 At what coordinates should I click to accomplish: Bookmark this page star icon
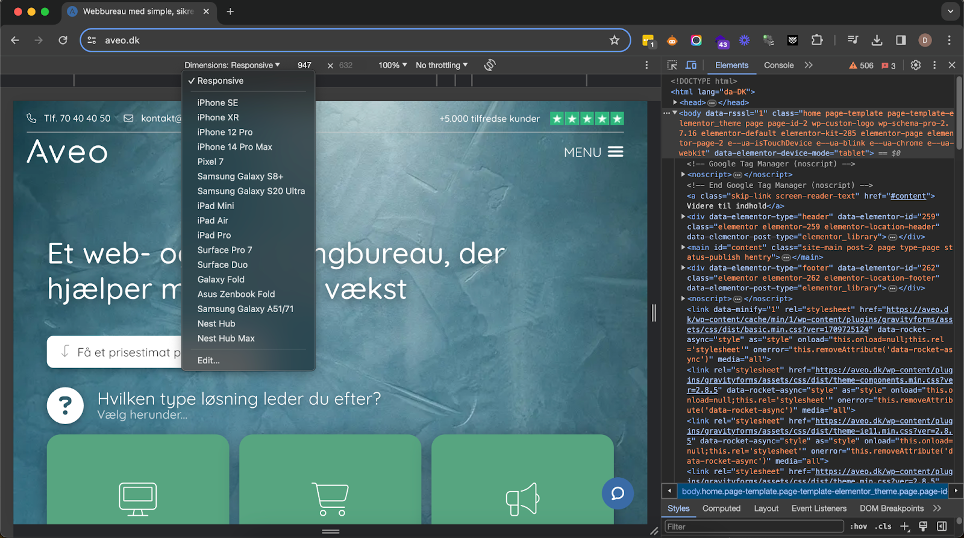614,40
